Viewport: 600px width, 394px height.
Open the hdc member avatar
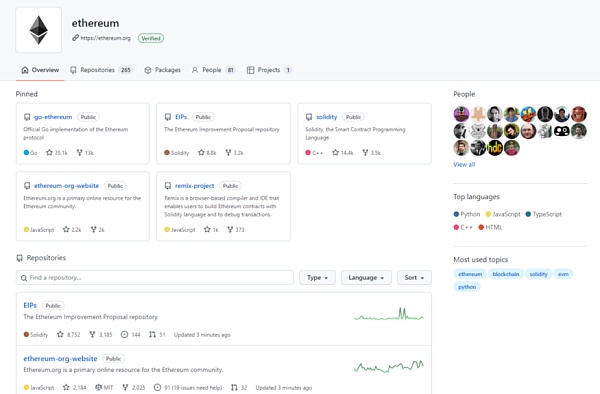[495, 148]
